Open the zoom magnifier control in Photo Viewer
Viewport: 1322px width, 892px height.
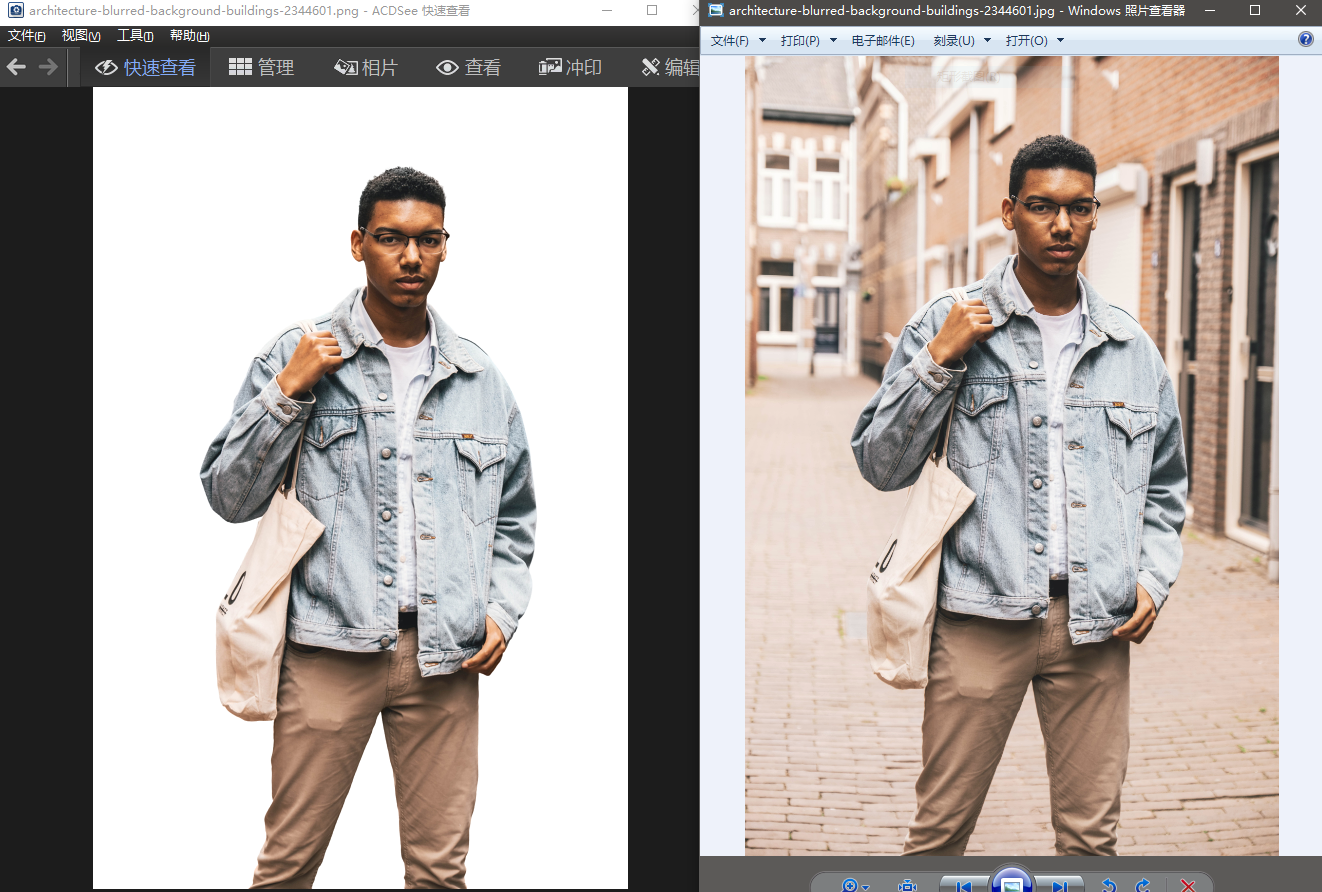click(855, 886)
